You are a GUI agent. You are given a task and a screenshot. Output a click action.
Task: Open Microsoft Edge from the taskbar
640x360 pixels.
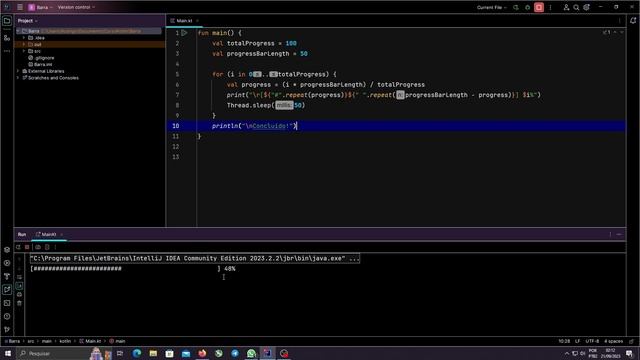pyautogui.click(x=137, y=353)
